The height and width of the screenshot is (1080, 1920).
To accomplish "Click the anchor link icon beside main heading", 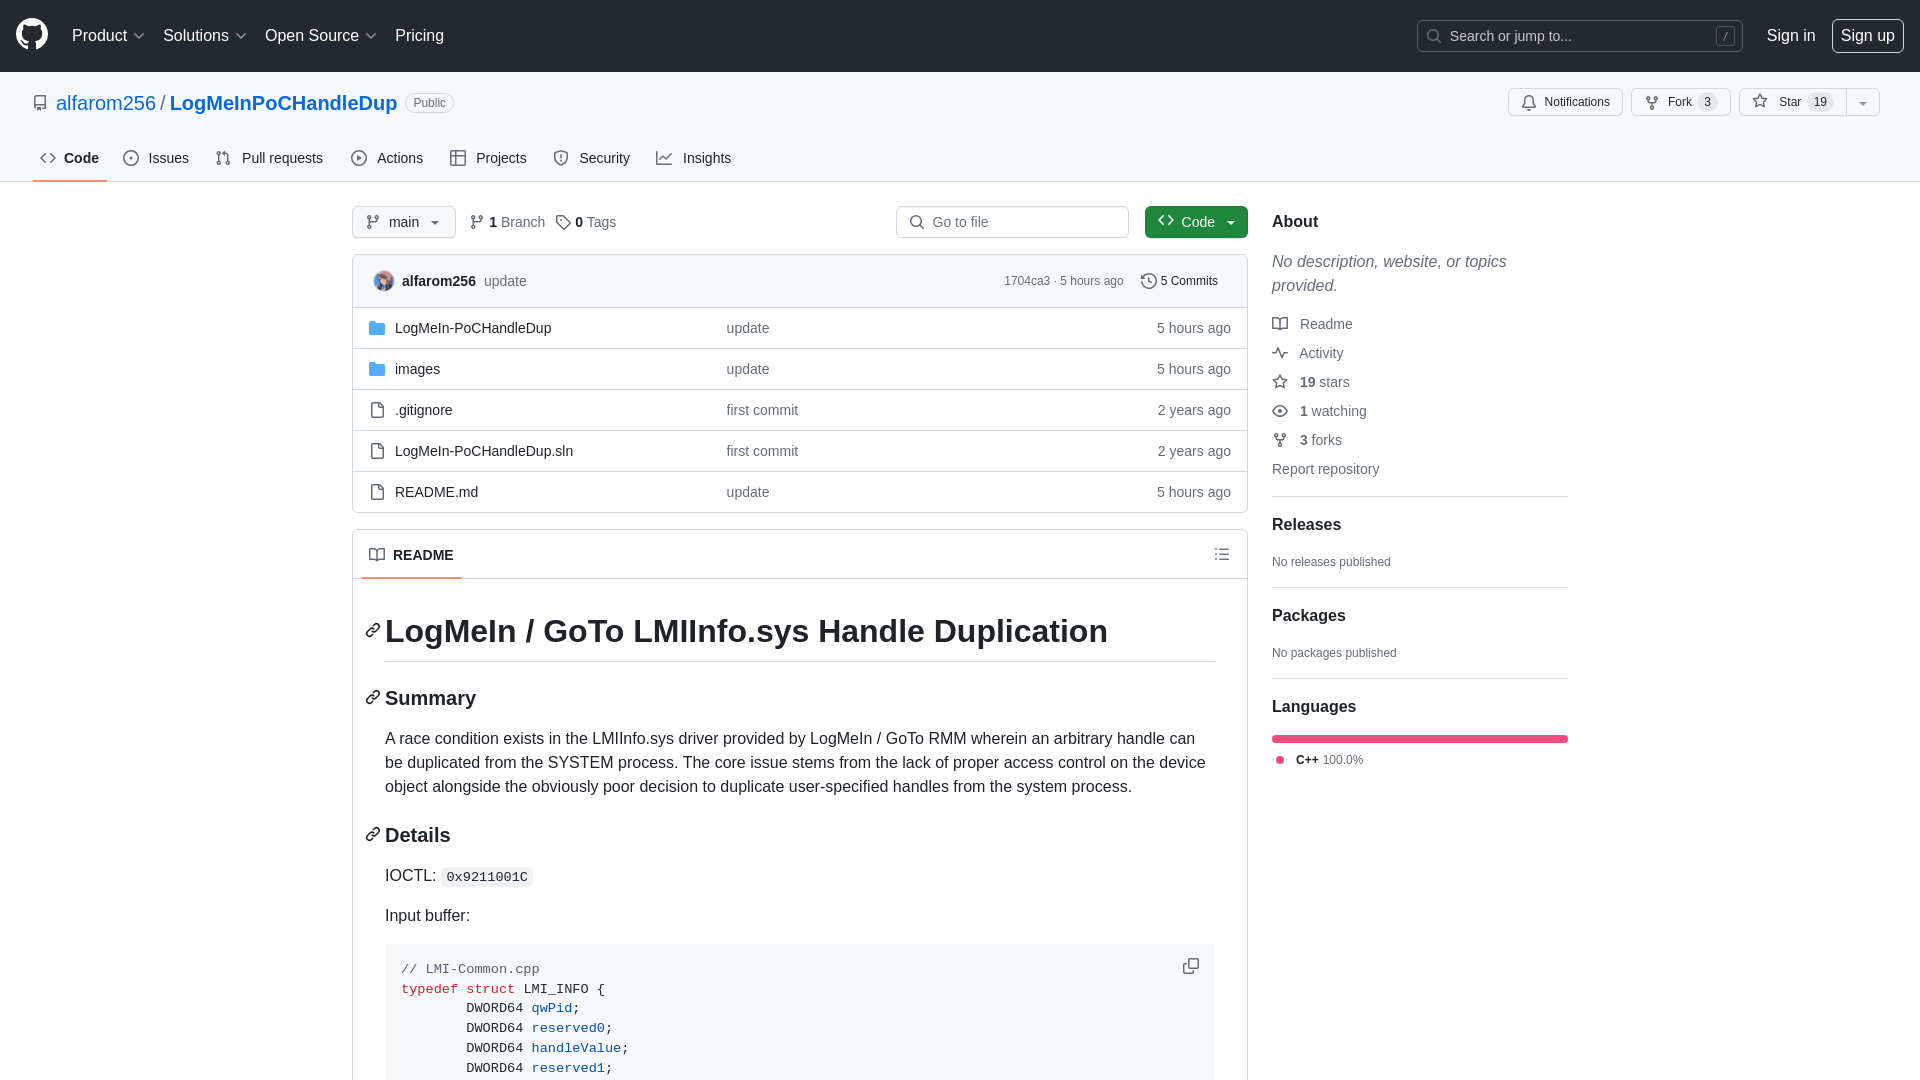I will (x=373, y=630).
